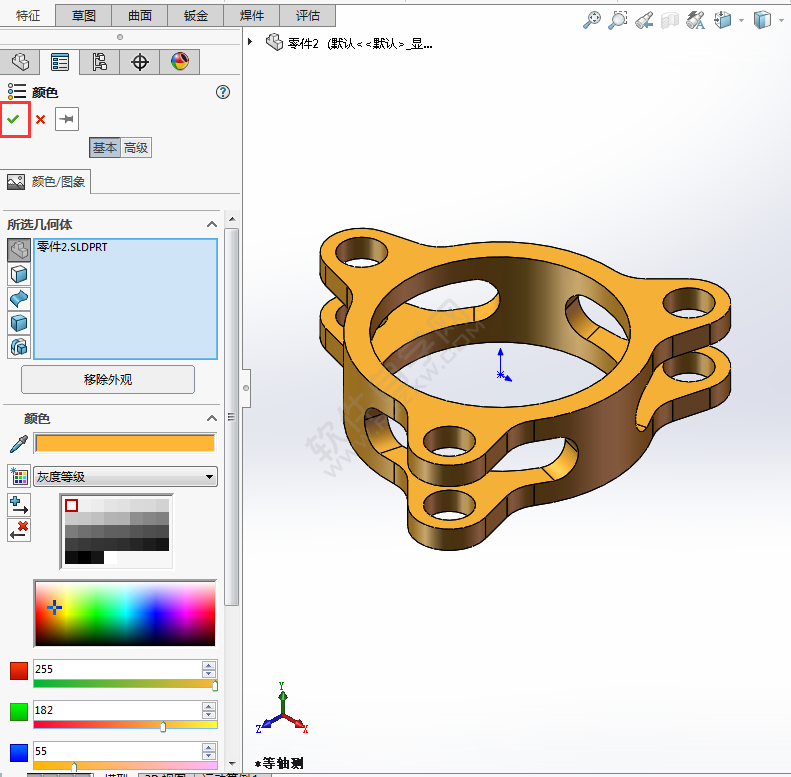The width and height of the screenshot is (791, 777).
Task: Open the 曲面 ribbon tab
Action: [x=140, y=16]
